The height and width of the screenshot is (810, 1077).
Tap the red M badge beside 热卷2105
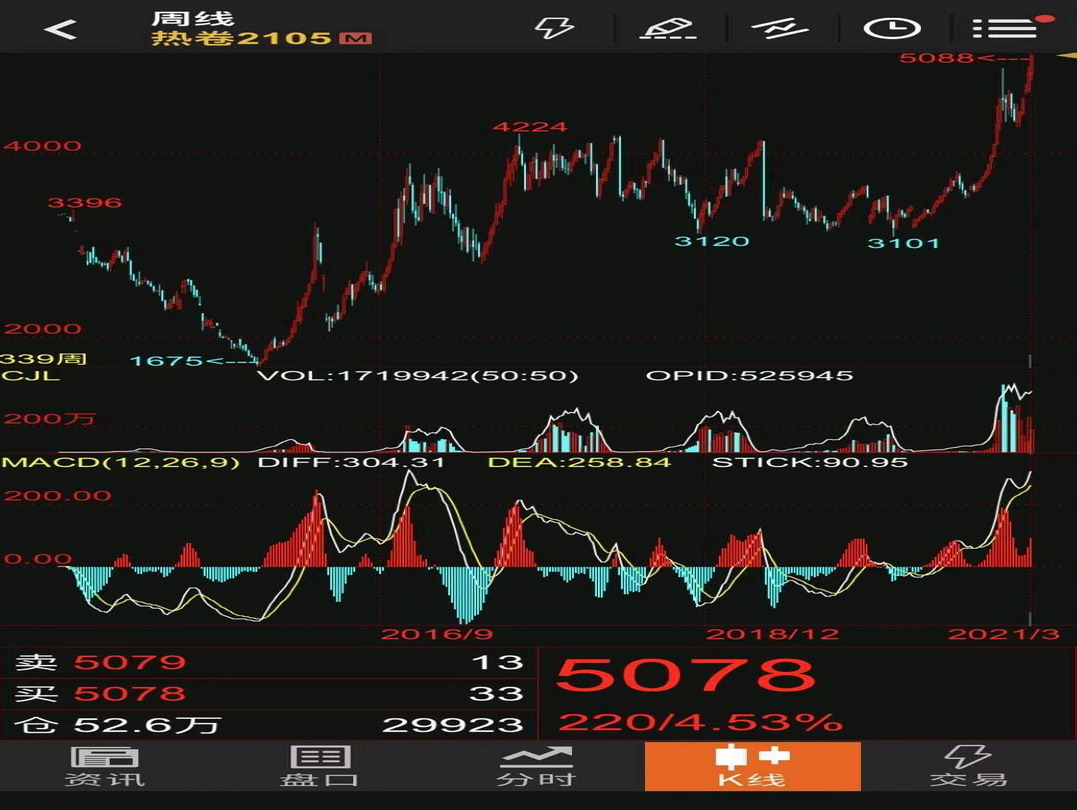tap(355, 39)
